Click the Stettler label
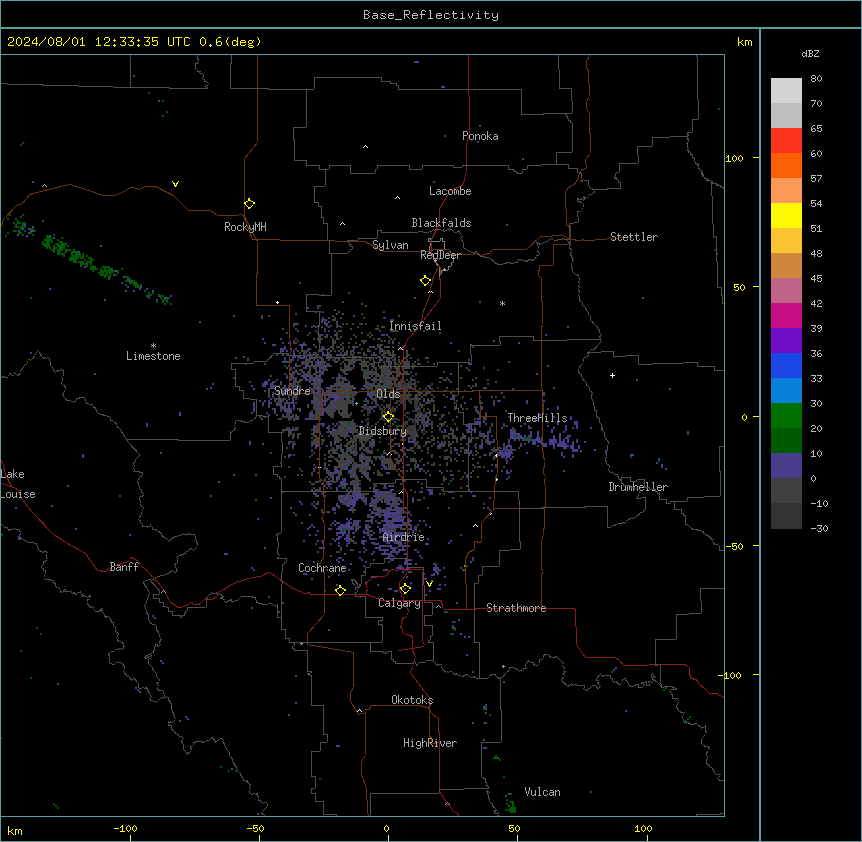 pos(634,237)
